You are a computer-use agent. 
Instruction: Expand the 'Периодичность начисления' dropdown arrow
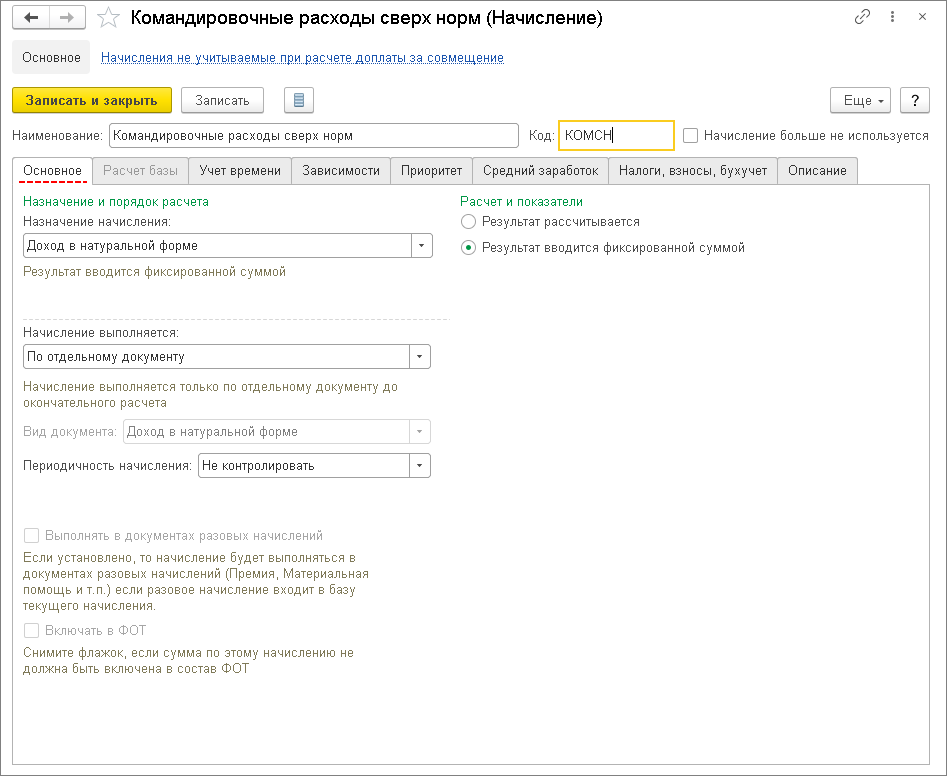[420, 466]
